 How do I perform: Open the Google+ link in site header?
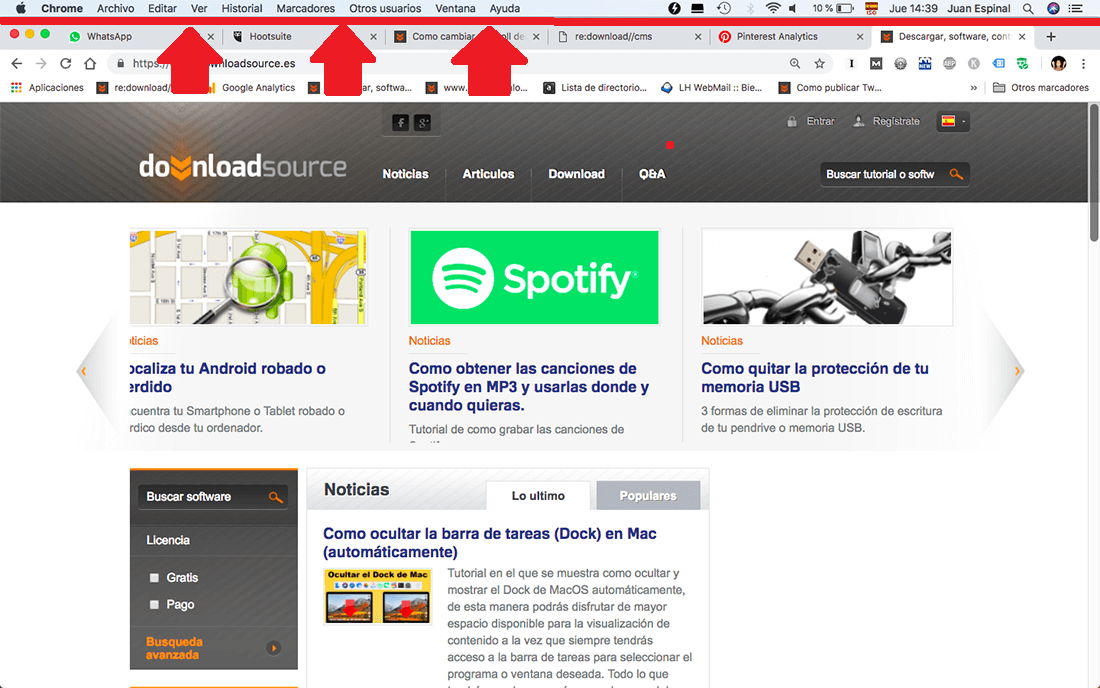tap(422, 123)
